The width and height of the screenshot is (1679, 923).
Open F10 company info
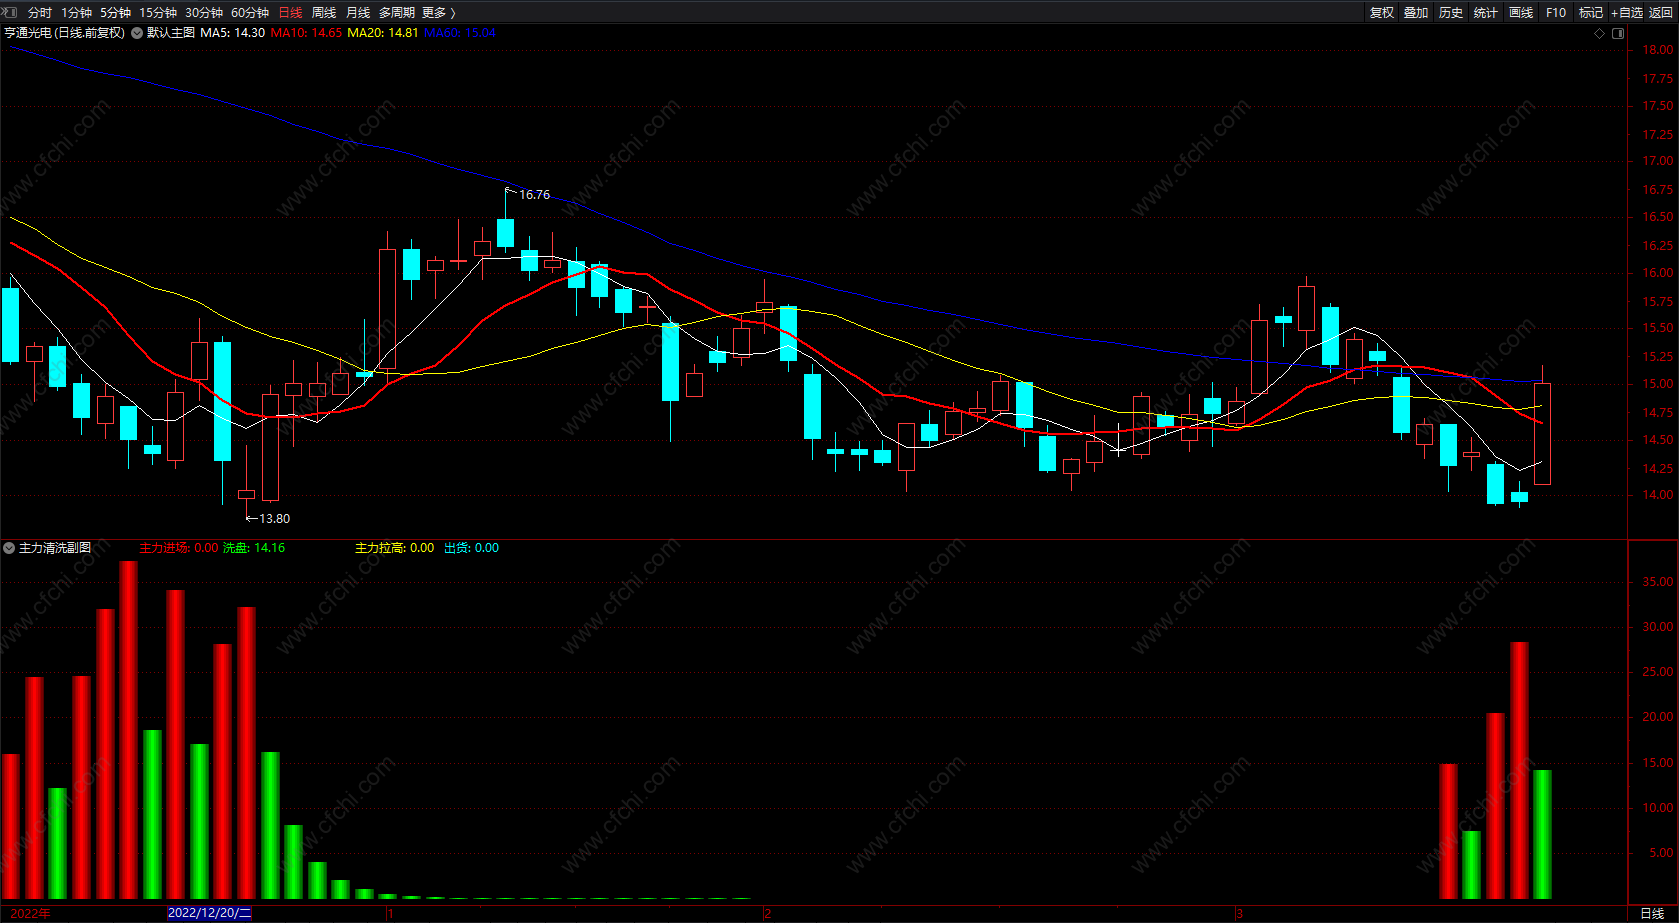[x=1556, y=13]
